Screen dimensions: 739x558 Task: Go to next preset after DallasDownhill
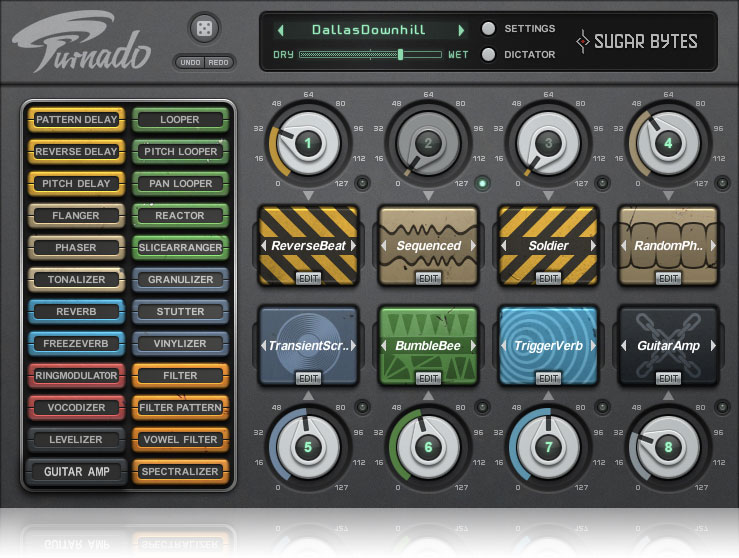pos(461,30)
